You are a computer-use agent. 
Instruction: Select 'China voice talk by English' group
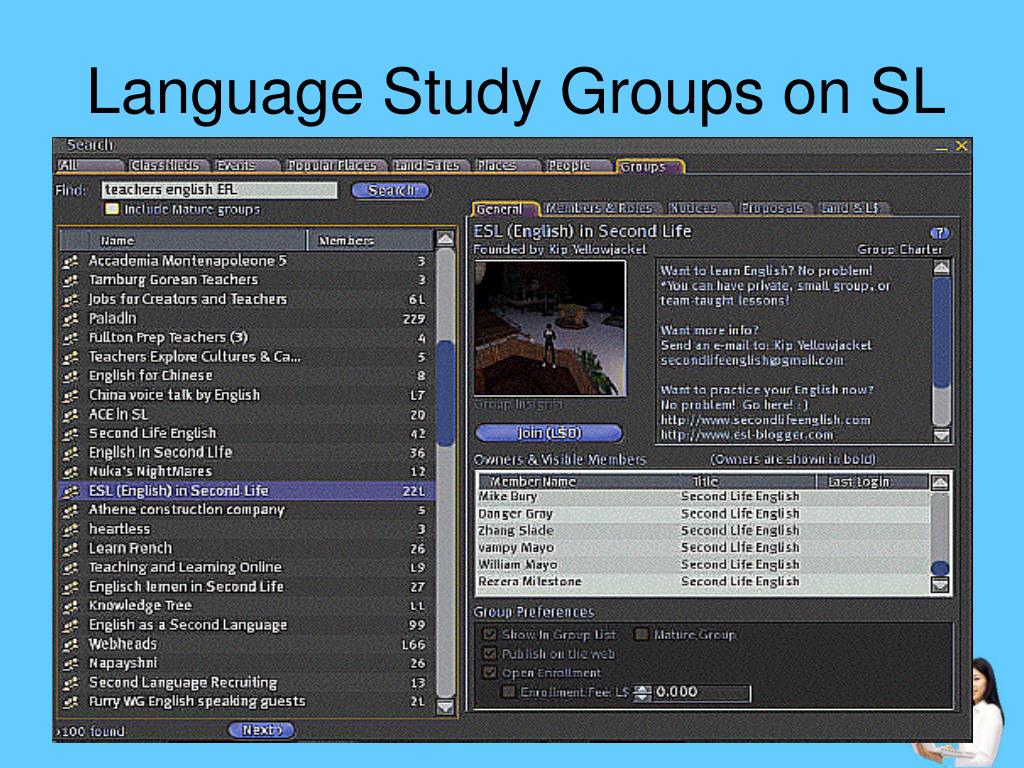tap(247, 395)
